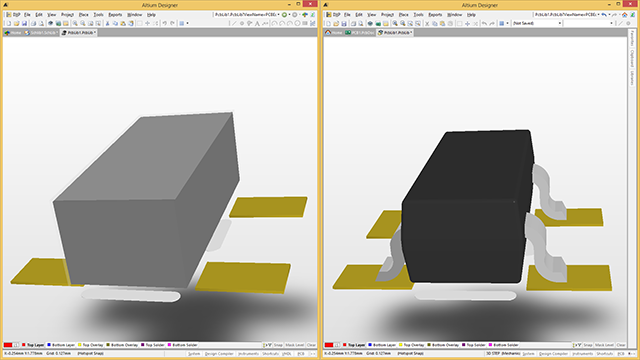Click Cut scissors icon in right toolbar
The height and width of the screenshot is (360, 640).
(x=427, y=24)
